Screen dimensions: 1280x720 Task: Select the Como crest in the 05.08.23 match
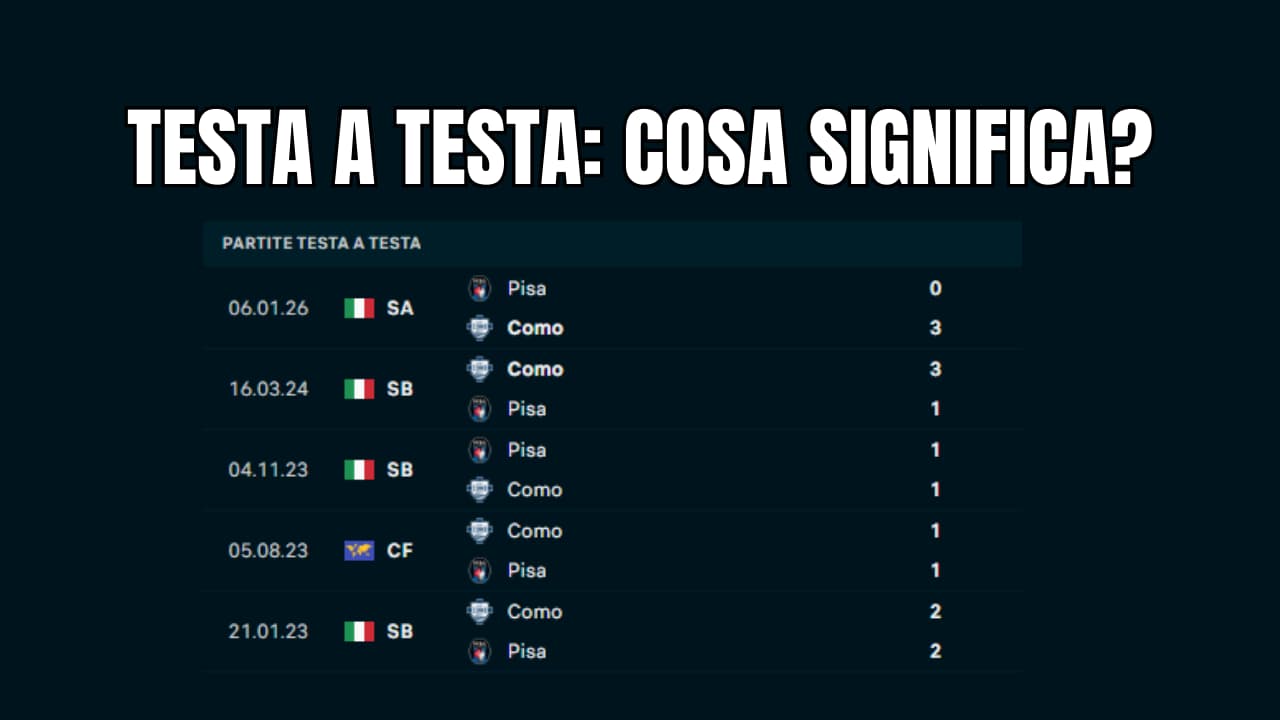[480, 531]
